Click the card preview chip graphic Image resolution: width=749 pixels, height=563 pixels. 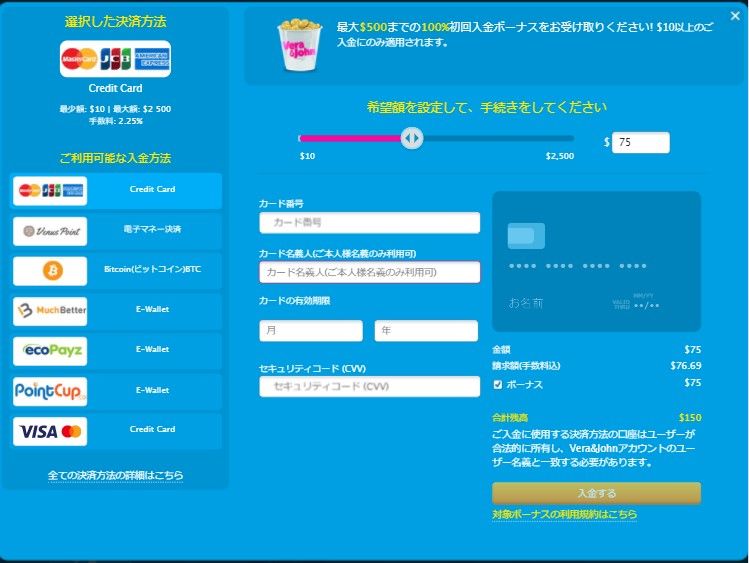pyautogui.click(x=526, y=236)
